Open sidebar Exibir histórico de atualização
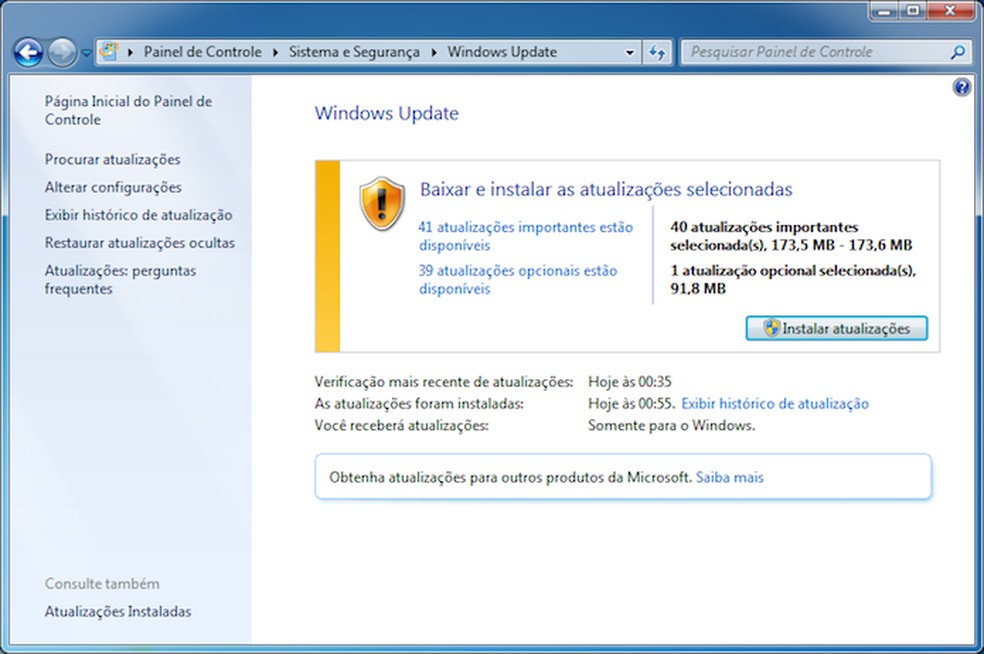 click(x=138, y=215)
